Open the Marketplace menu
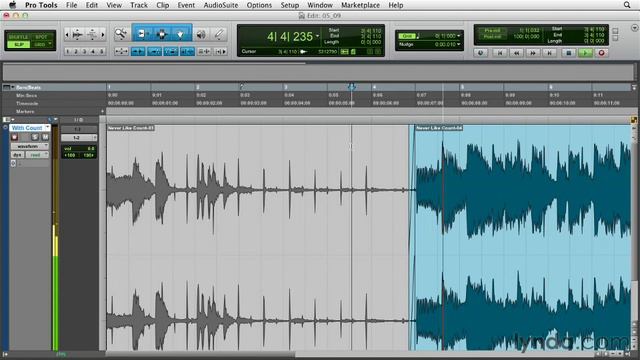 pos(360,5)
